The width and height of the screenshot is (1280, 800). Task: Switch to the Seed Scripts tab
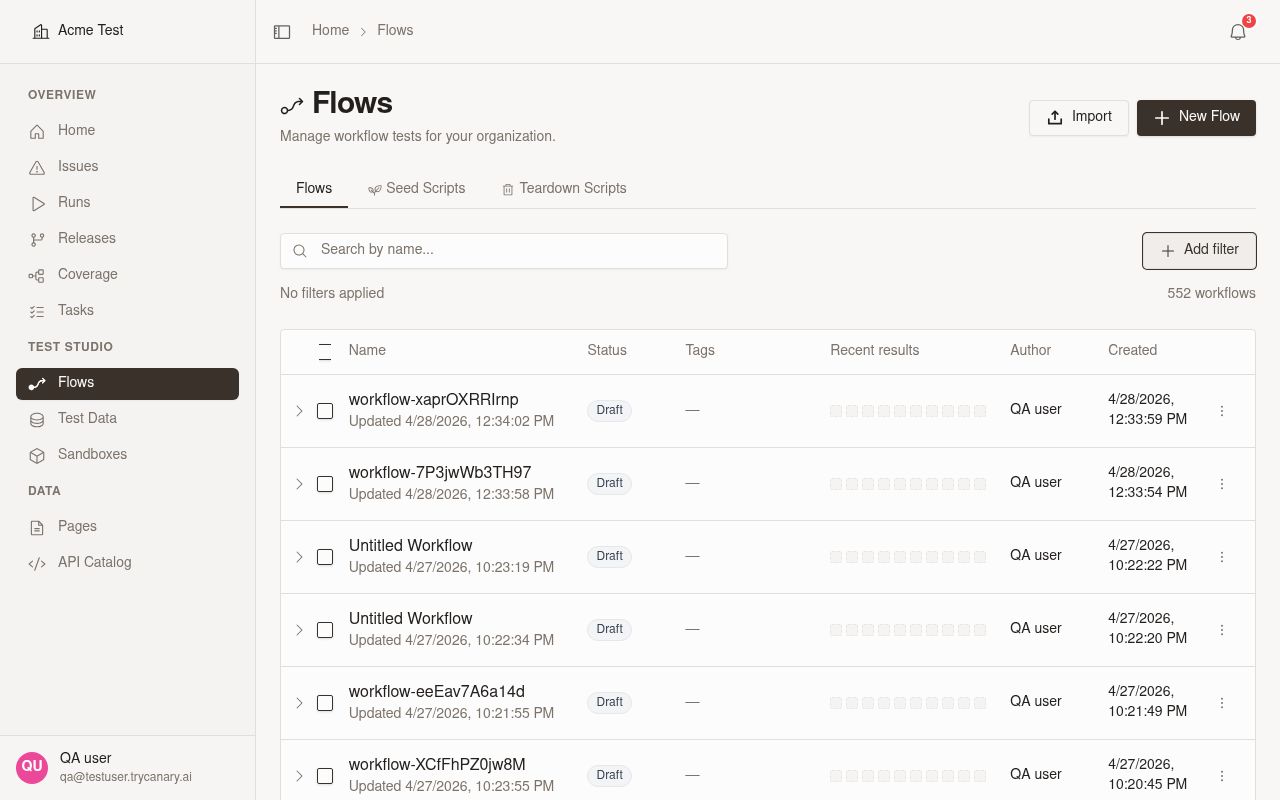(x=416, y=188)
